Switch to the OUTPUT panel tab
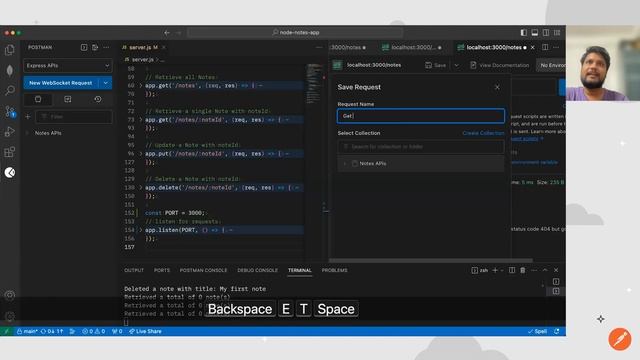 click(134, 270)
